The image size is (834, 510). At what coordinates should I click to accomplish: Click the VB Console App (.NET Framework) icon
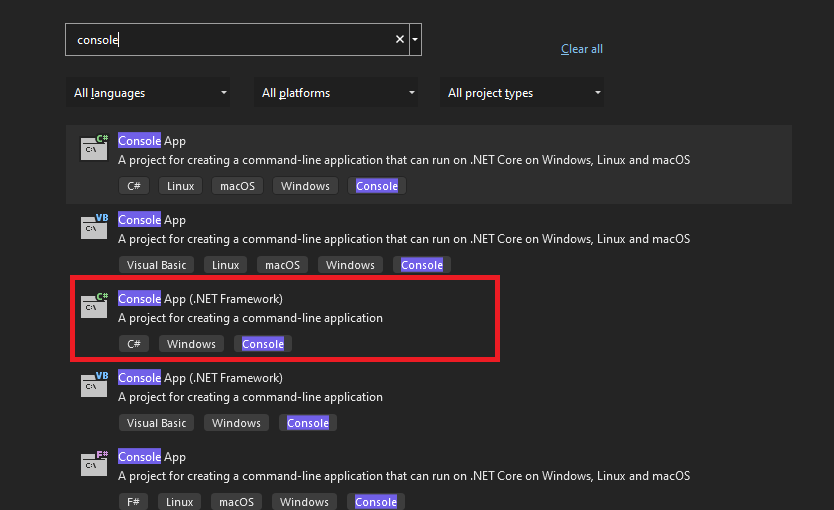pyautogui.click(x=94, y=384)
